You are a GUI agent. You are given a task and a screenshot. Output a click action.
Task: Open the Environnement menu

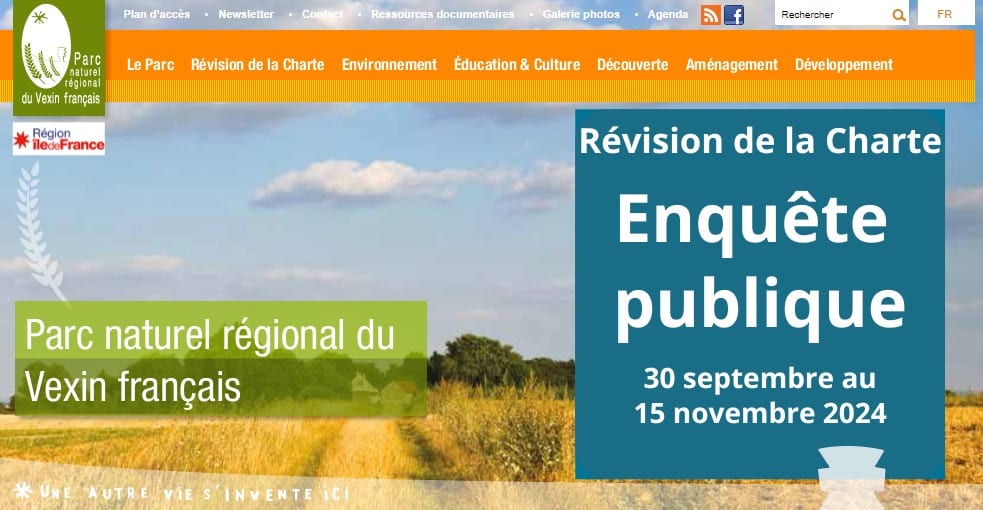(x=389, y=64)
